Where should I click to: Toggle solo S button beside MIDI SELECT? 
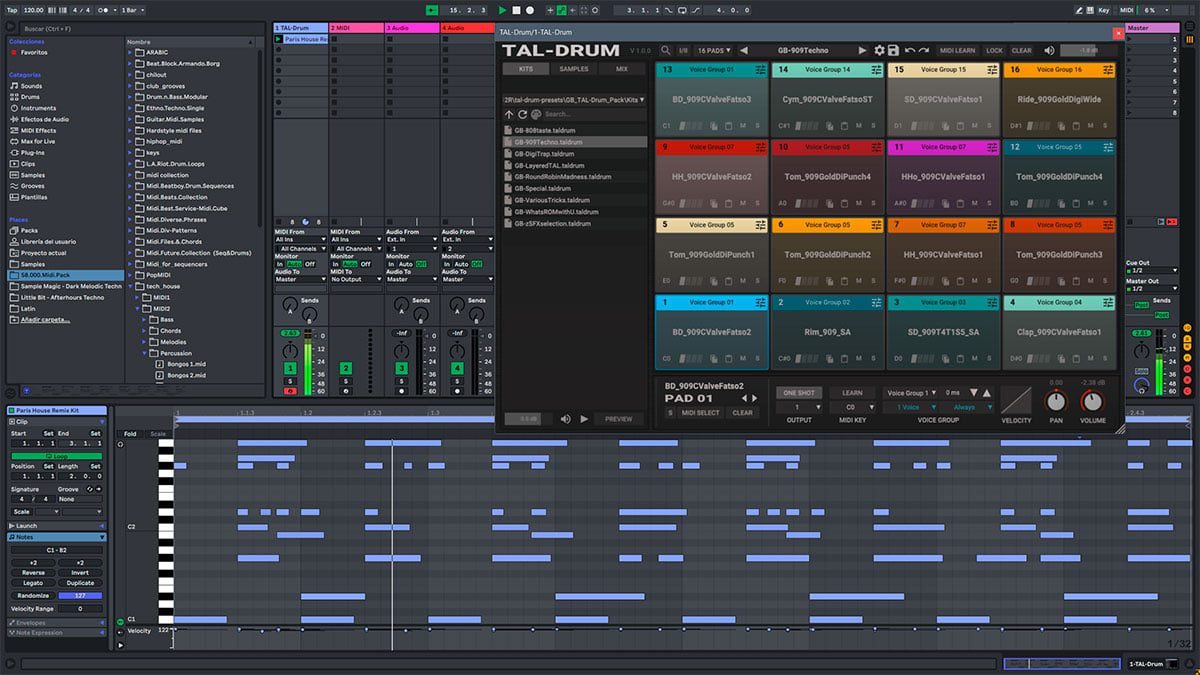[670, 412]
